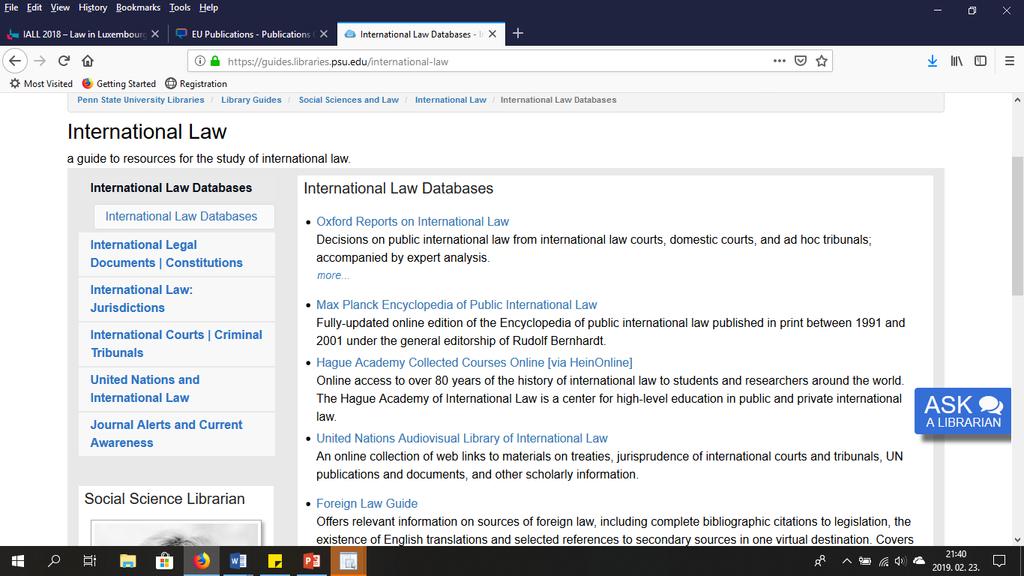Open the volume control in tray
This screenshot has height=576, width=1024.
coord(901,561)
